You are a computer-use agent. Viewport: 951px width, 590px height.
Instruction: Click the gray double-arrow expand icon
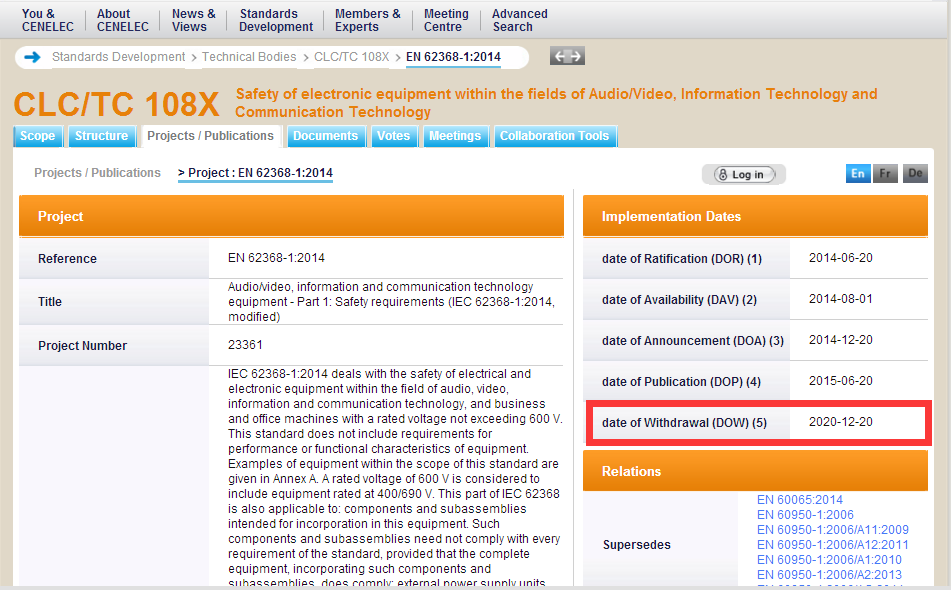point(567,56)
